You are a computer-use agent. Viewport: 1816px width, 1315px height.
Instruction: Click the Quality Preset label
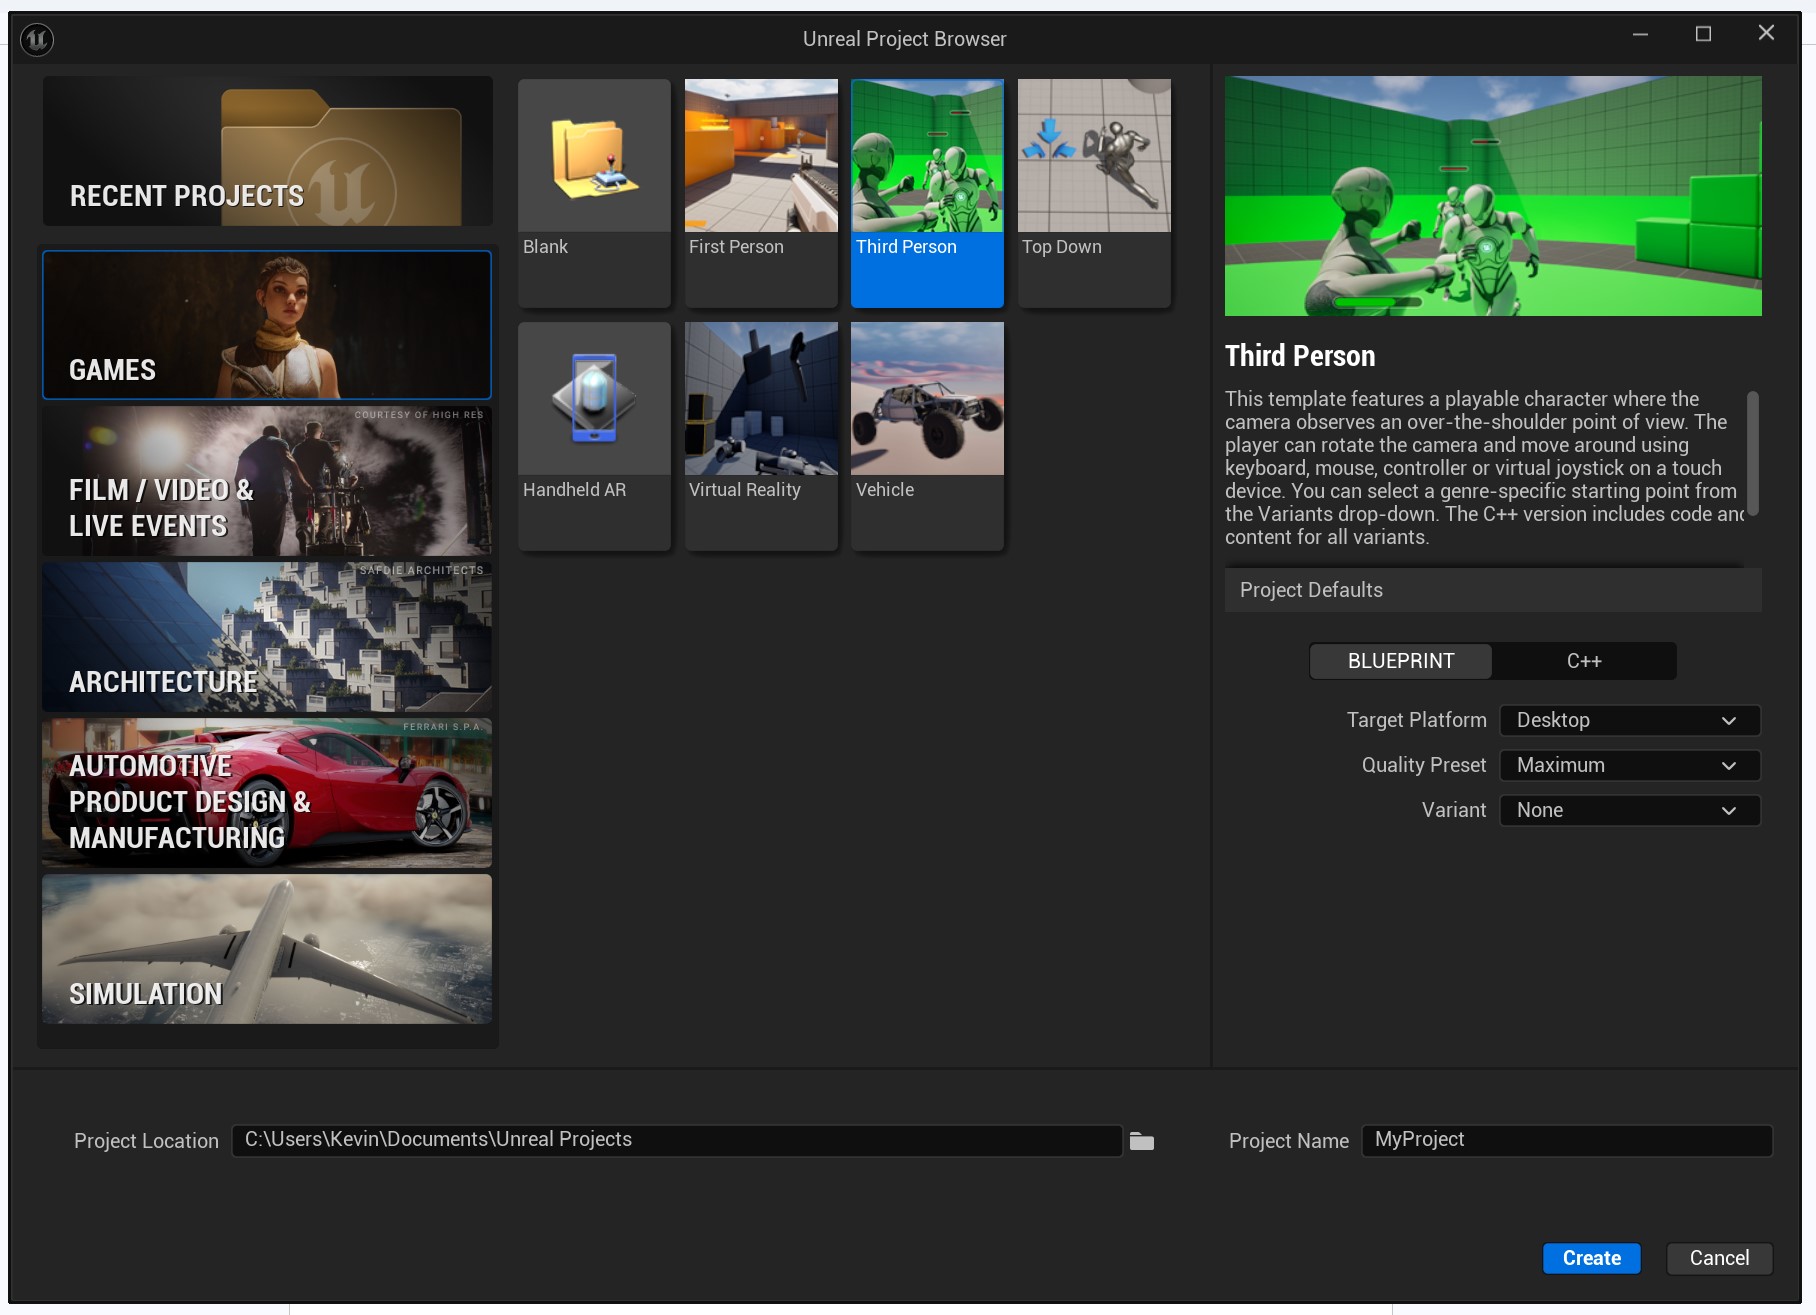[1424, 765]
